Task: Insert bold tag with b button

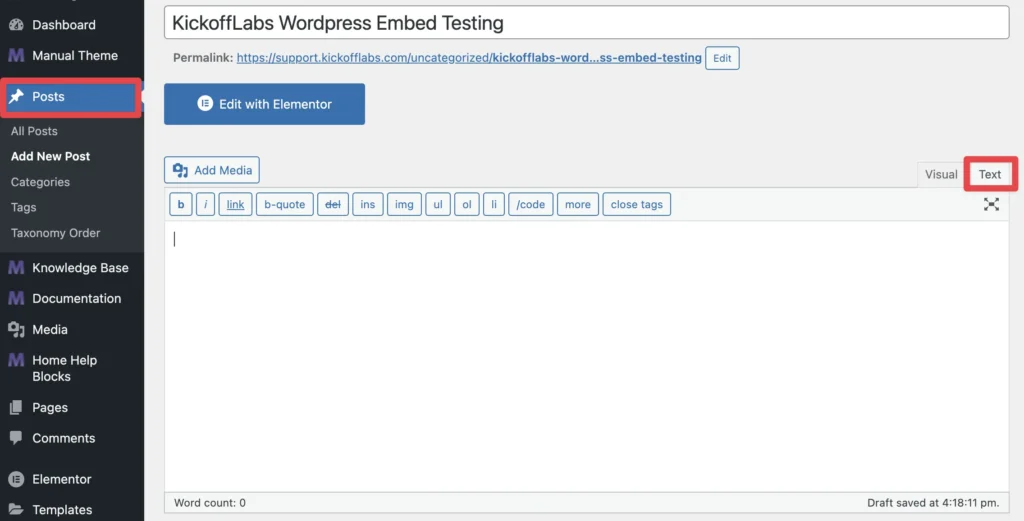Action: pos(181,204)
